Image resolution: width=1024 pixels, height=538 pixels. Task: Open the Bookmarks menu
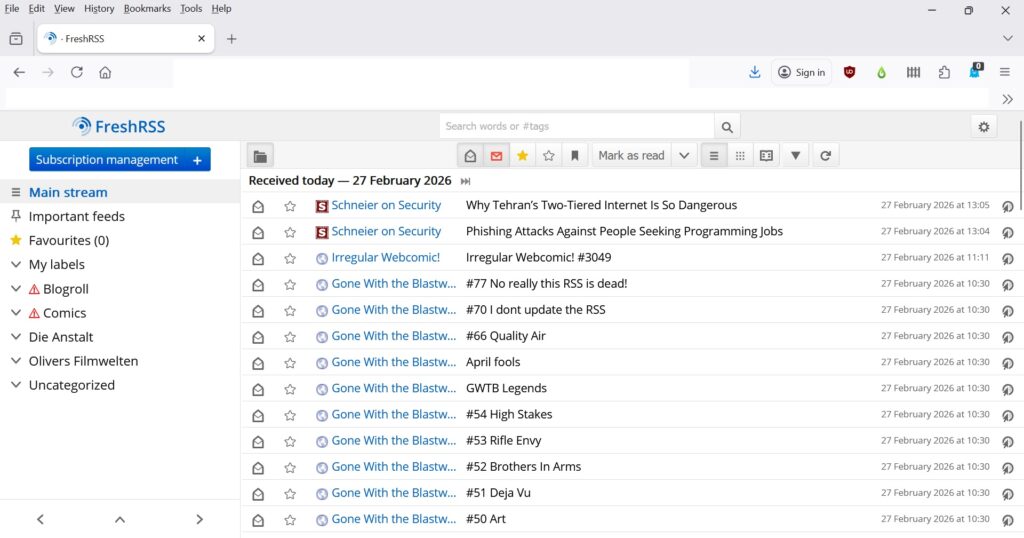pos(147,9)
